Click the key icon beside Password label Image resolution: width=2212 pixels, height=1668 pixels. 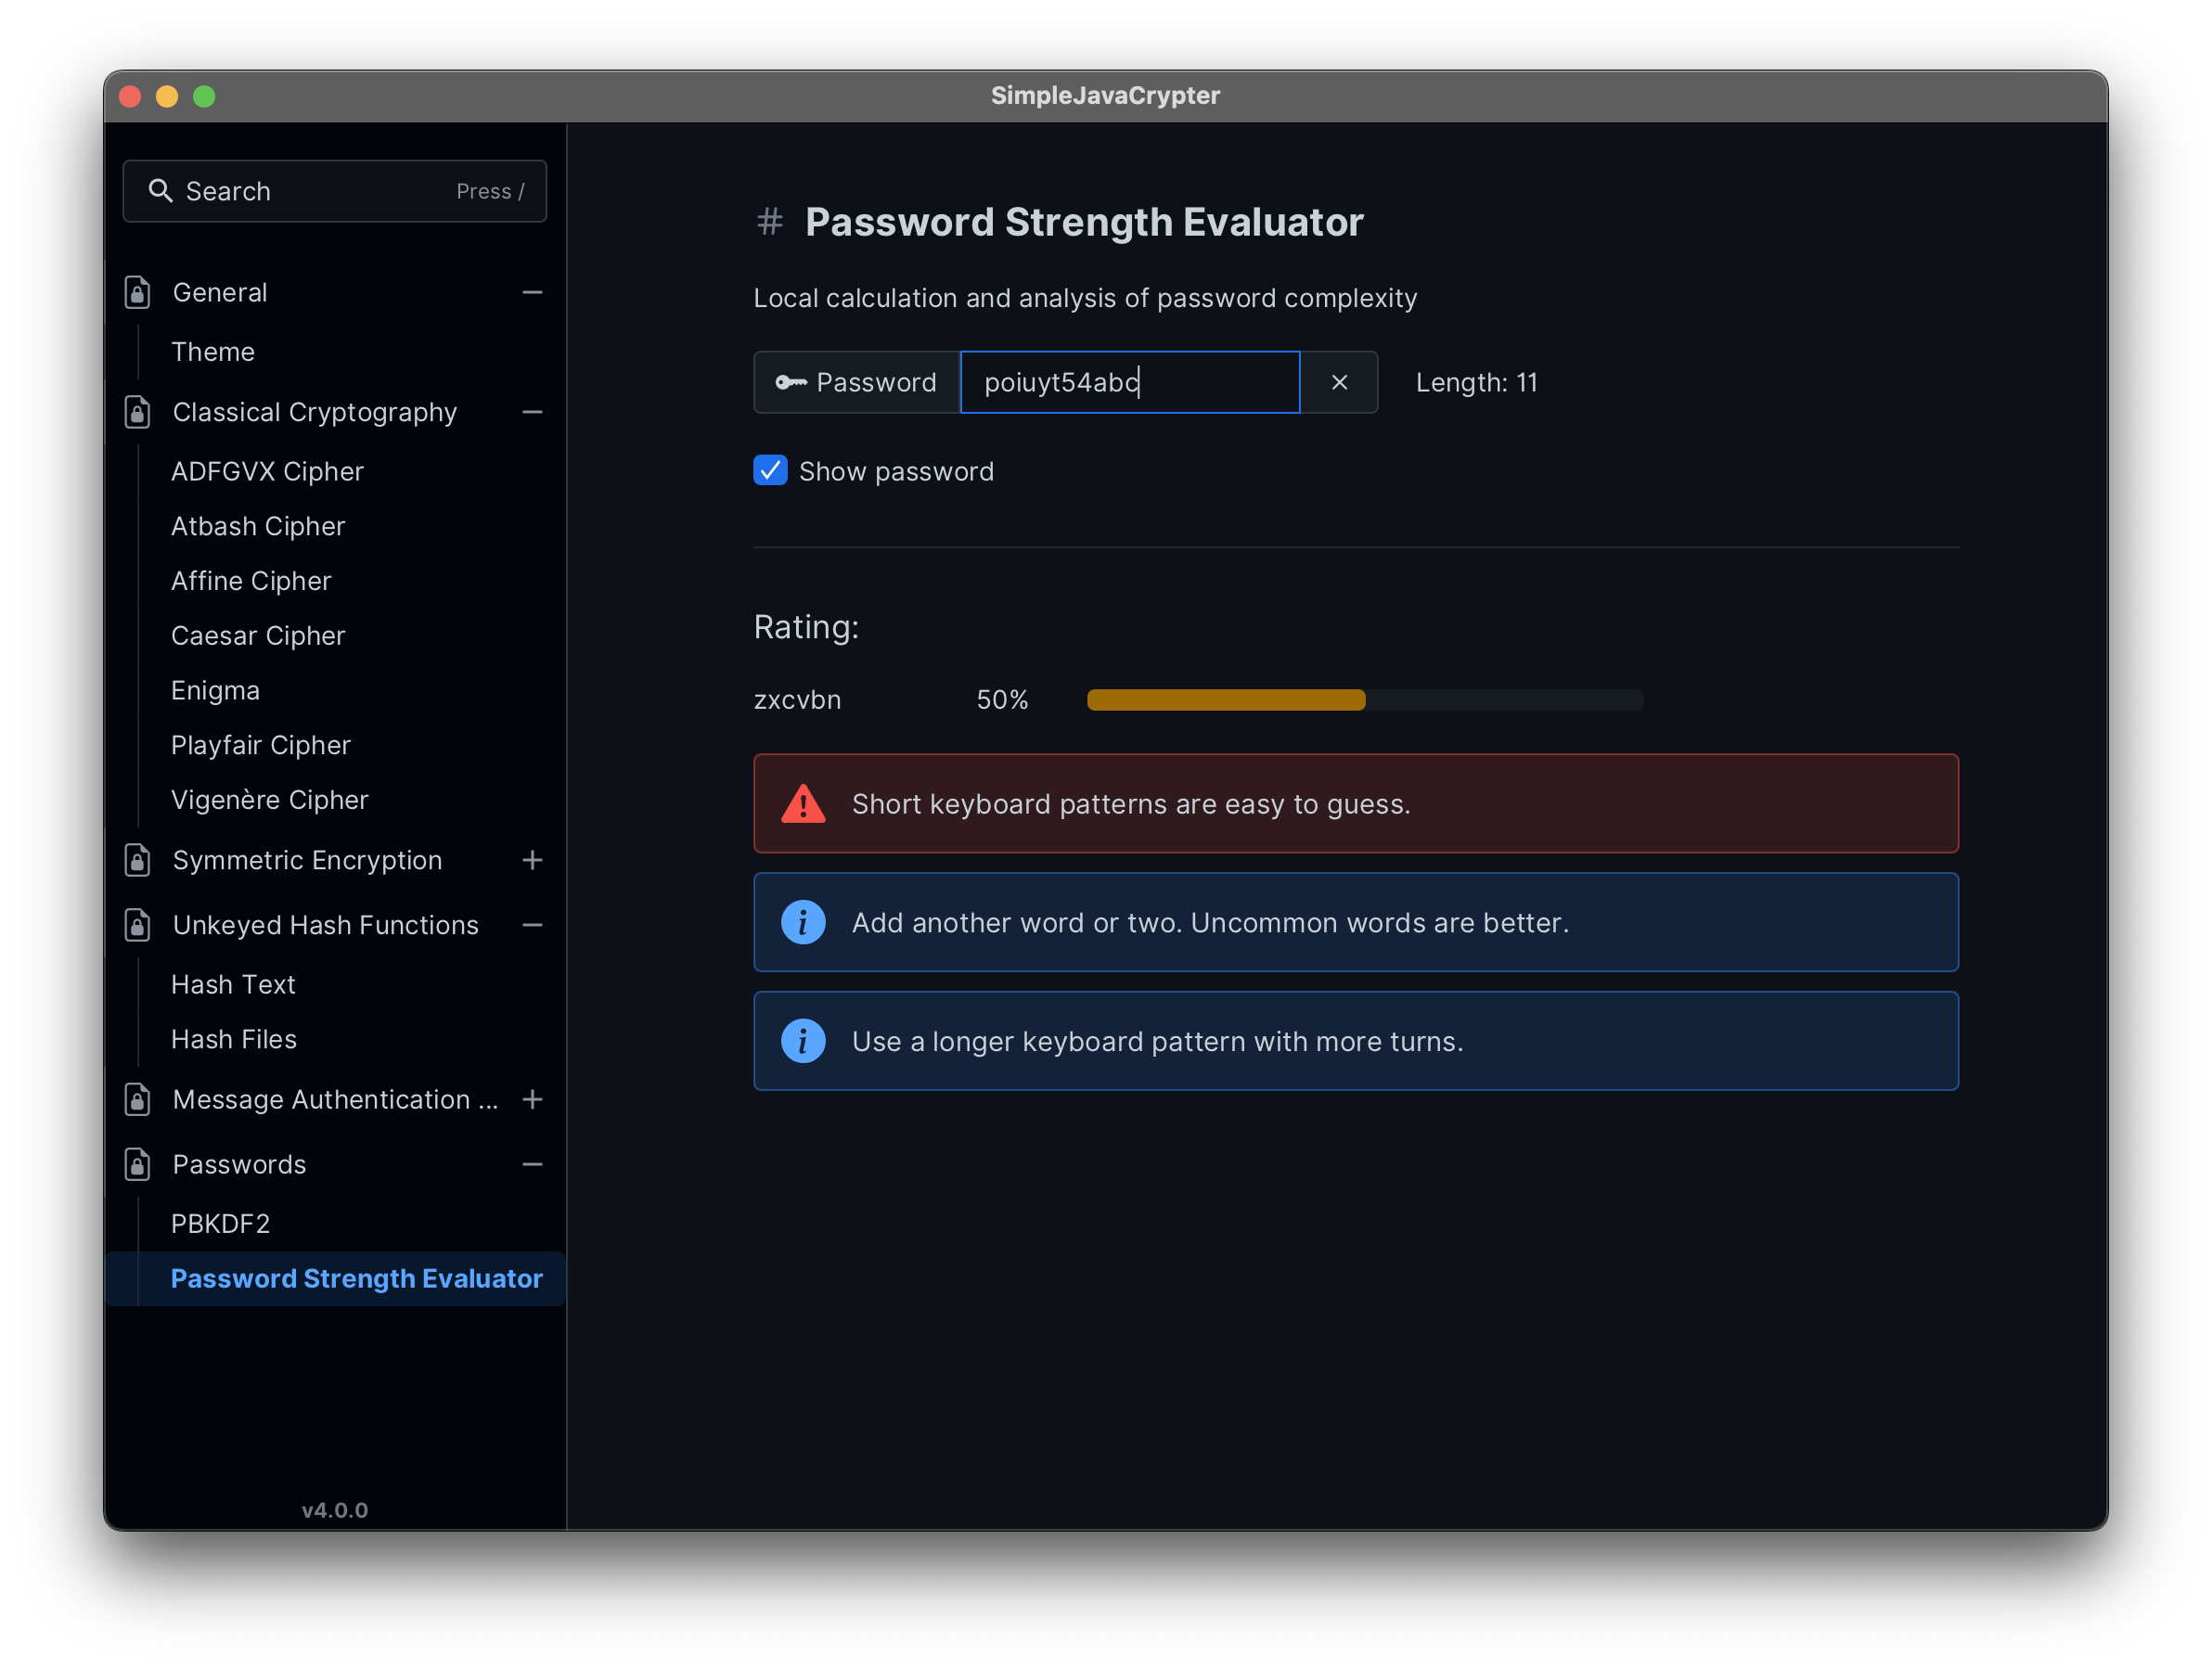791,382
